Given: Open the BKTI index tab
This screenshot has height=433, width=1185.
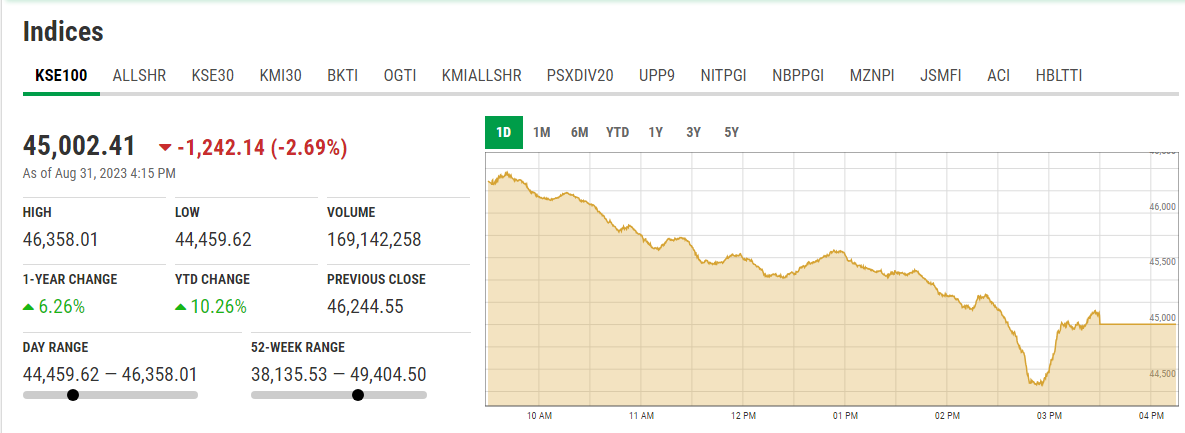Looking at the screenshot, I should (342, 76).
